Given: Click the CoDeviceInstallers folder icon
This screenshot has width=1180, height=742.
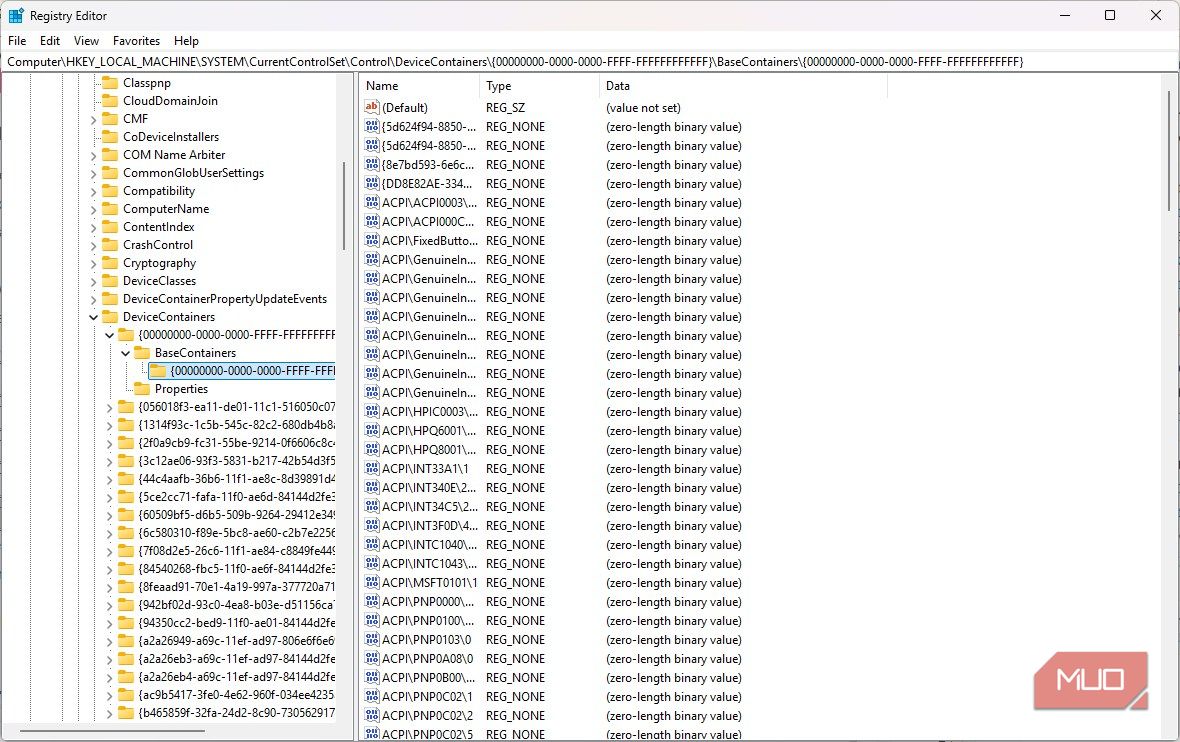Looking at the screenshot, I should tap(110, 137).
